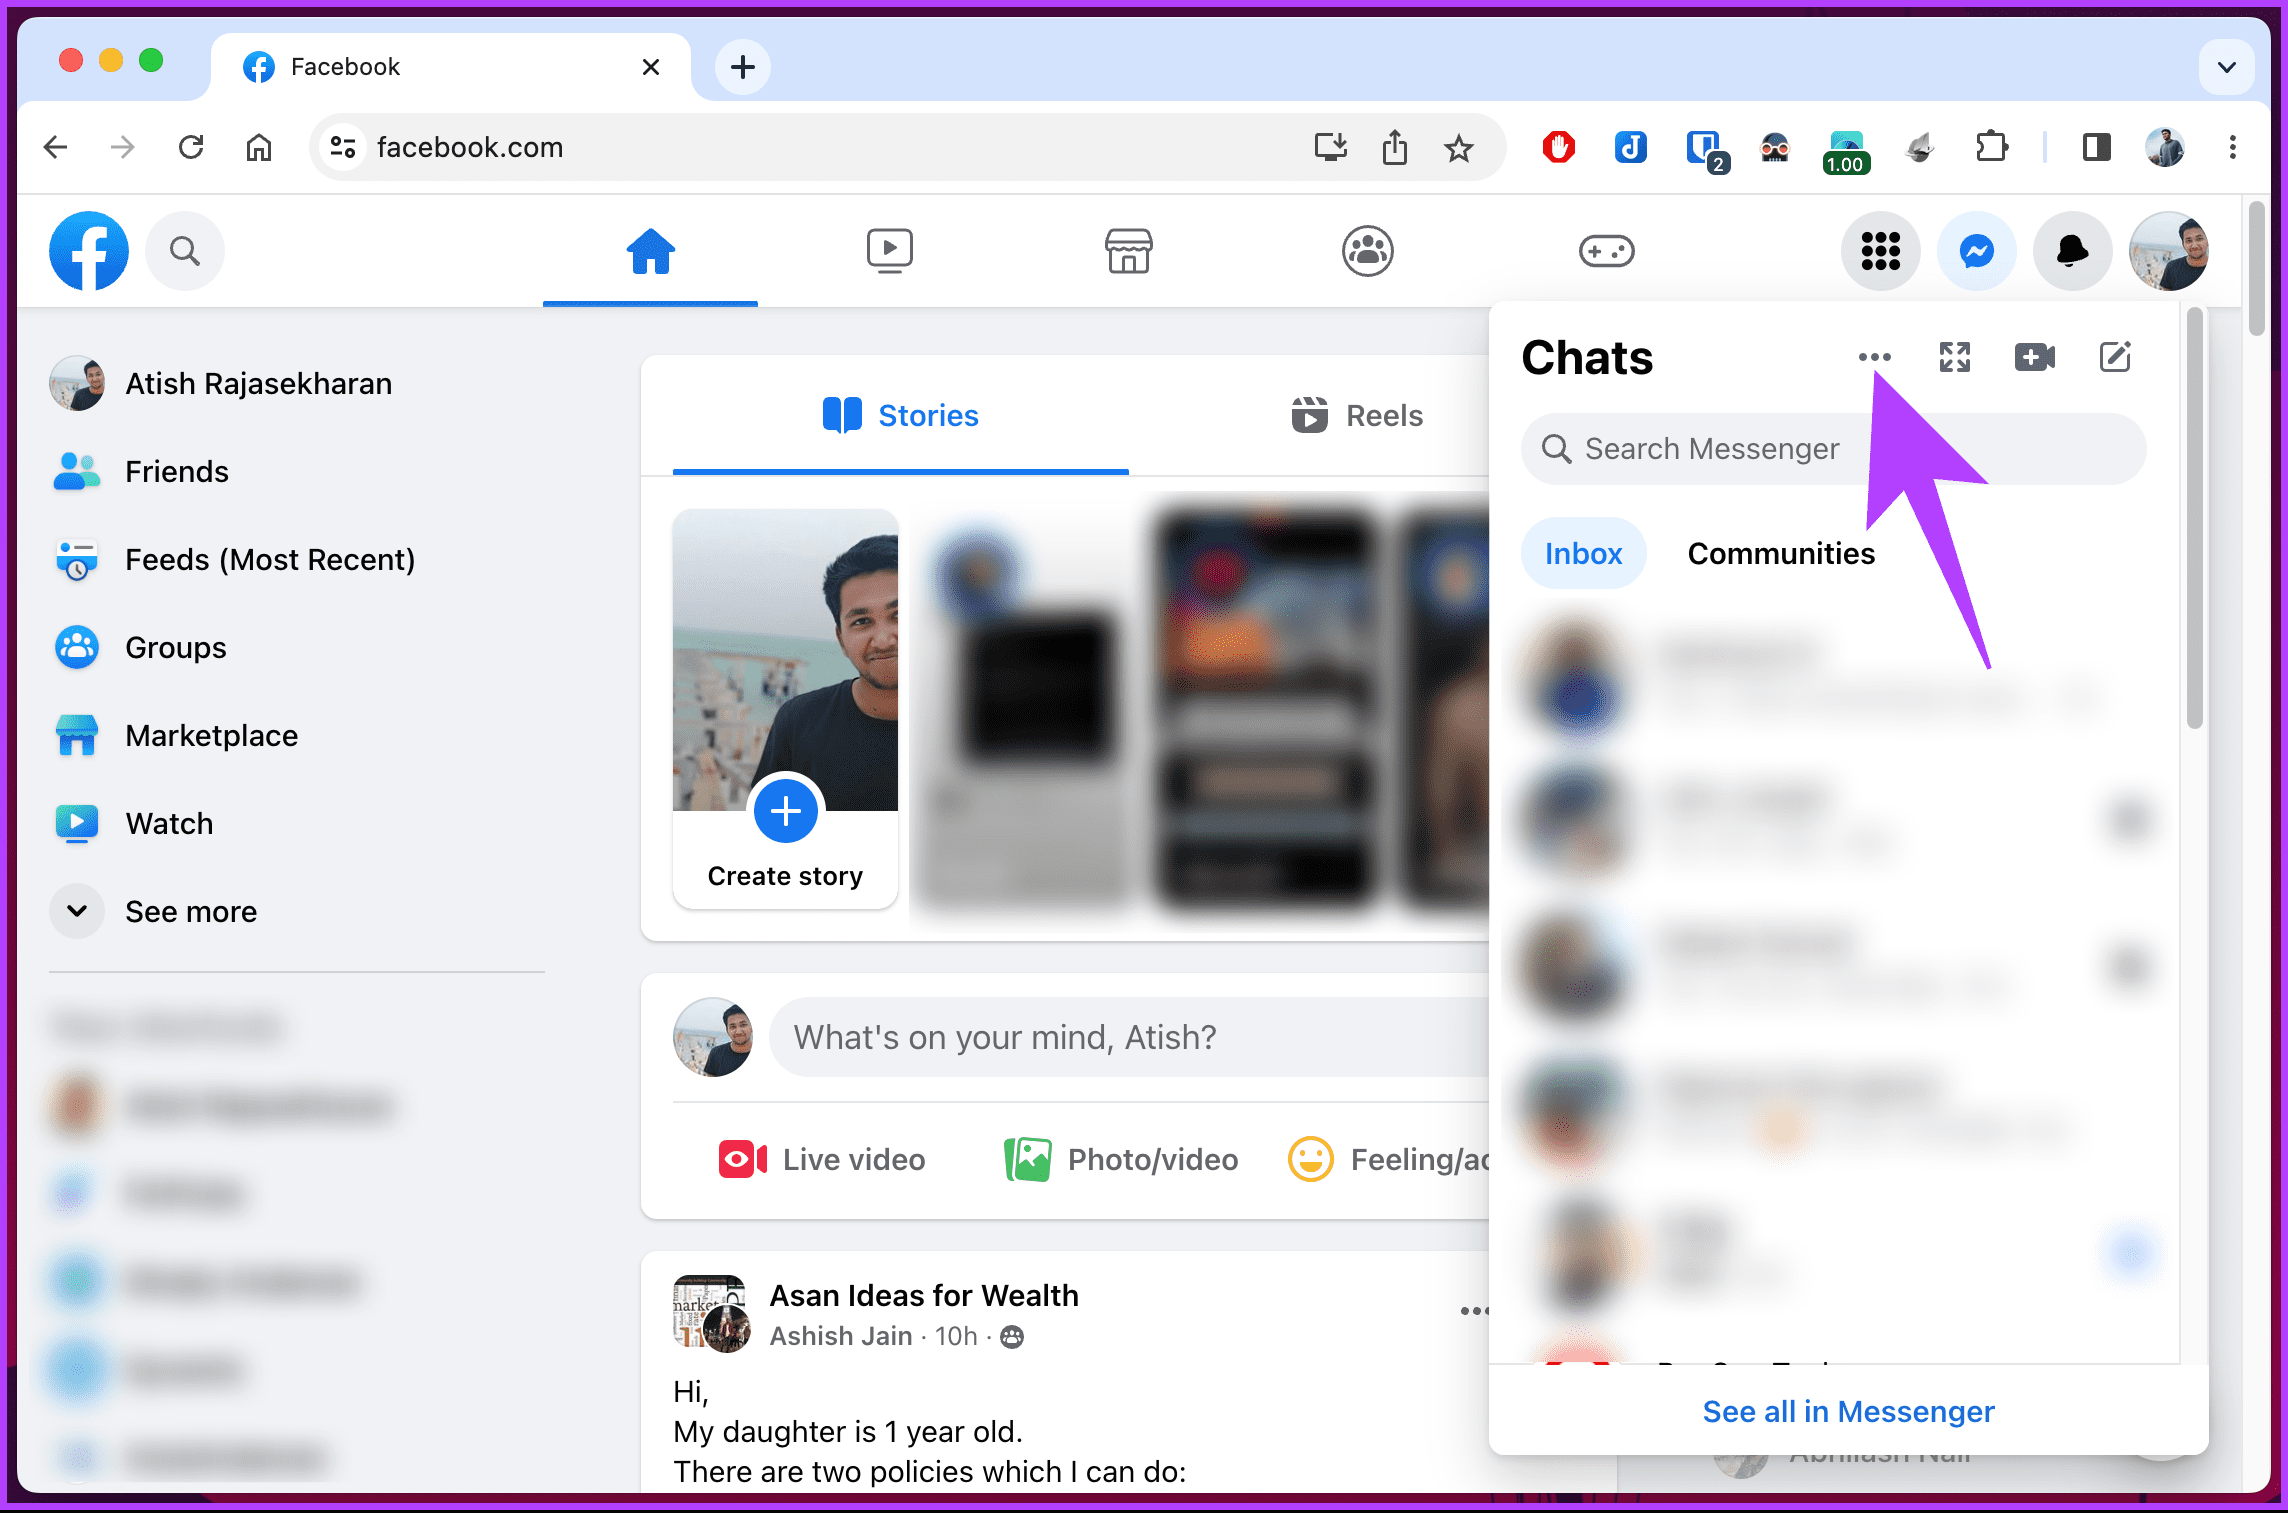Toggle the Messenger chats panel
Image resolution: width=2288 pixels, height=1513 pixels.
click(x=1976, y=251)
